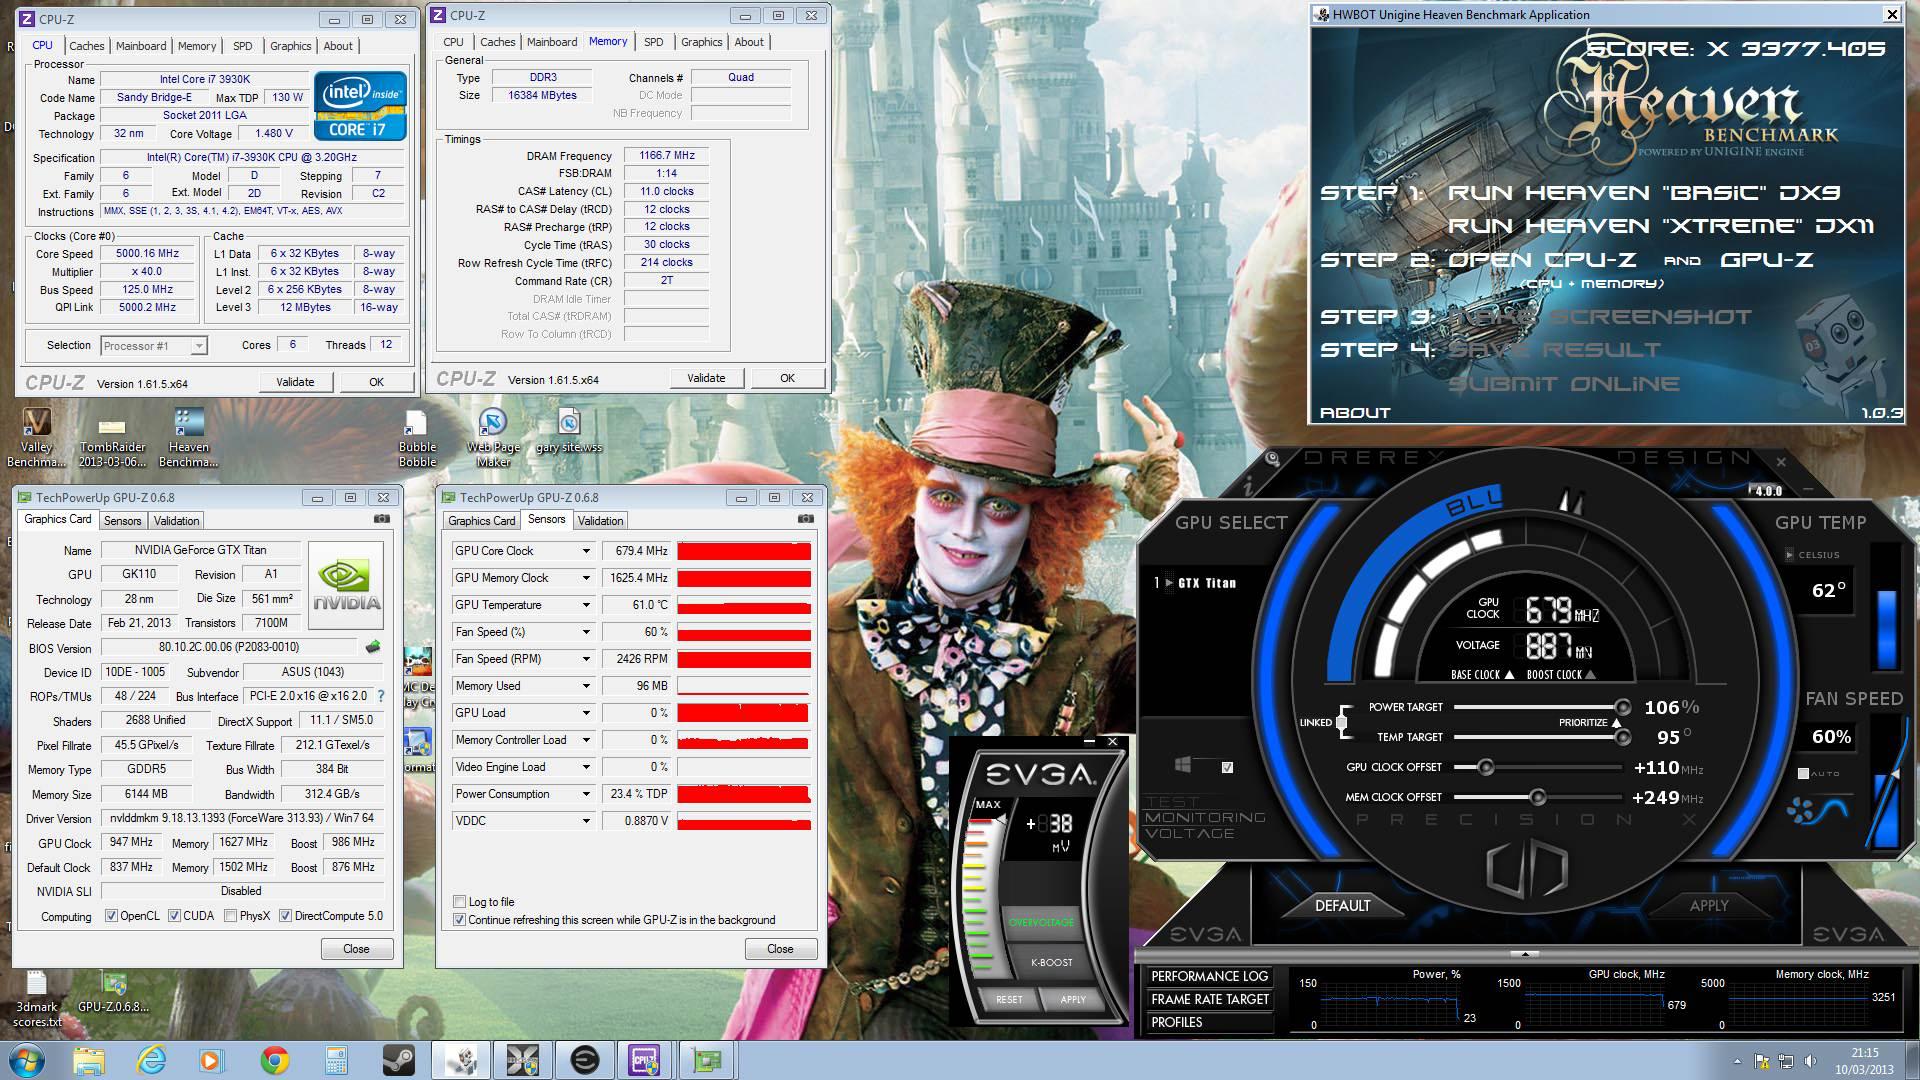The image size is (1920, 1080).
Task: Open Graphics tab in right CPU-Z window
Action: click(x=701, y=42)
